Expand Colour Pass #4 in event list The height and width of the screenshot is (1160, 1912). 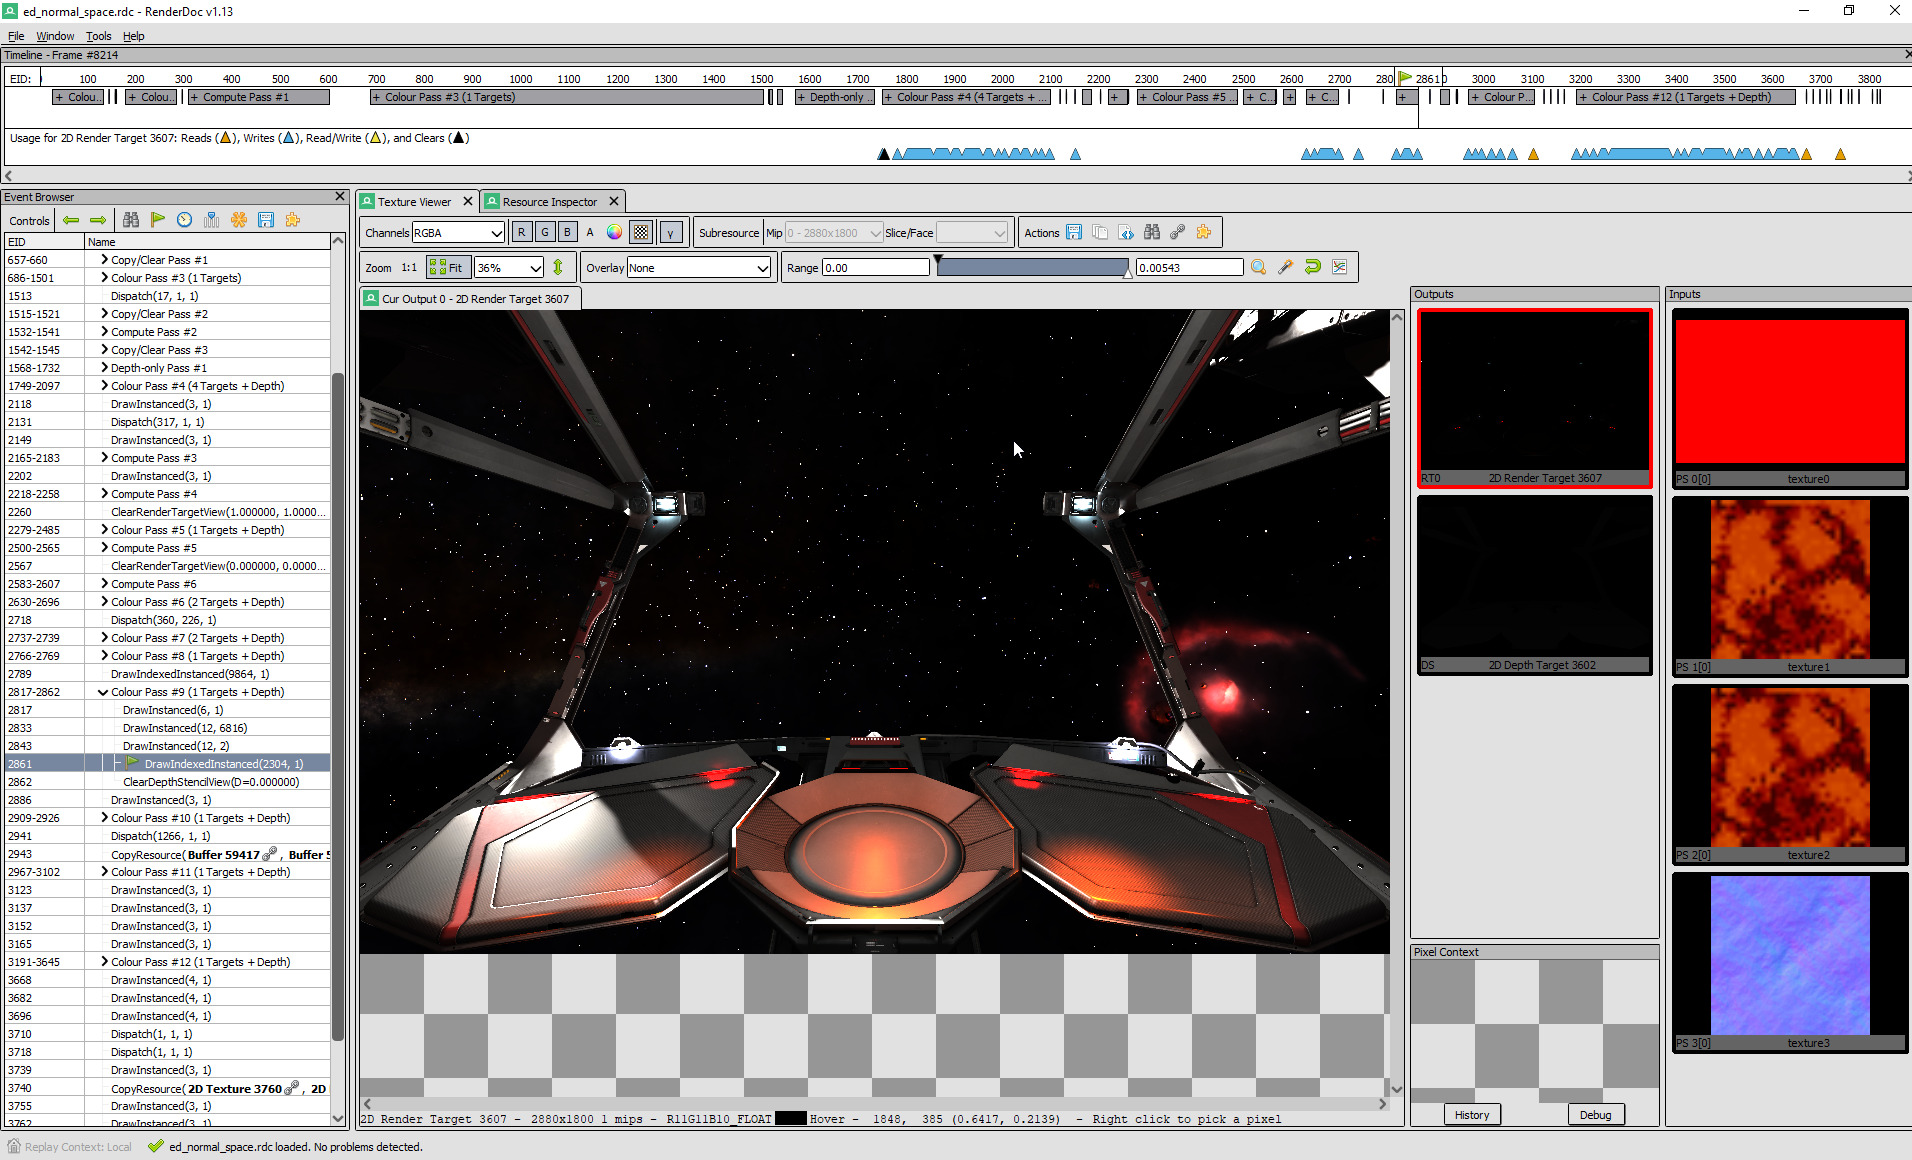coord(104,385)
